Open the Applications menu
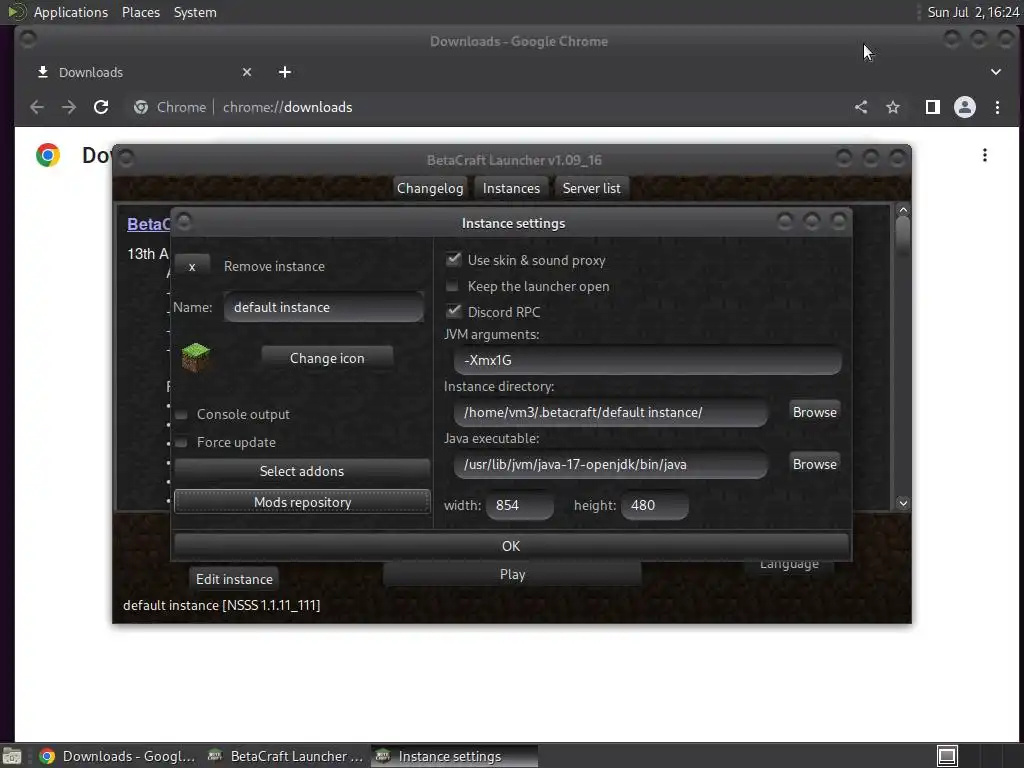This screenshot has height=768, width=1024. [x=71, y=12]
